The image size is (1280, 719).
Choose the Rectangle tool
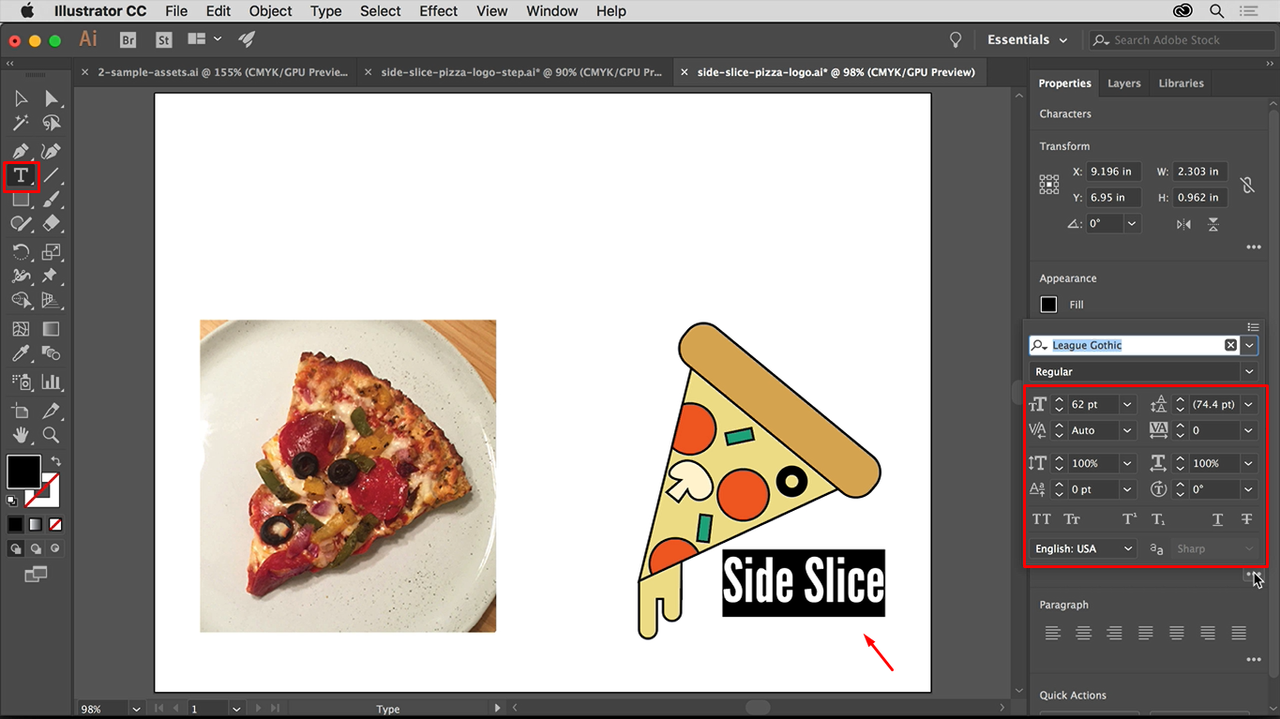coord(20,200)
